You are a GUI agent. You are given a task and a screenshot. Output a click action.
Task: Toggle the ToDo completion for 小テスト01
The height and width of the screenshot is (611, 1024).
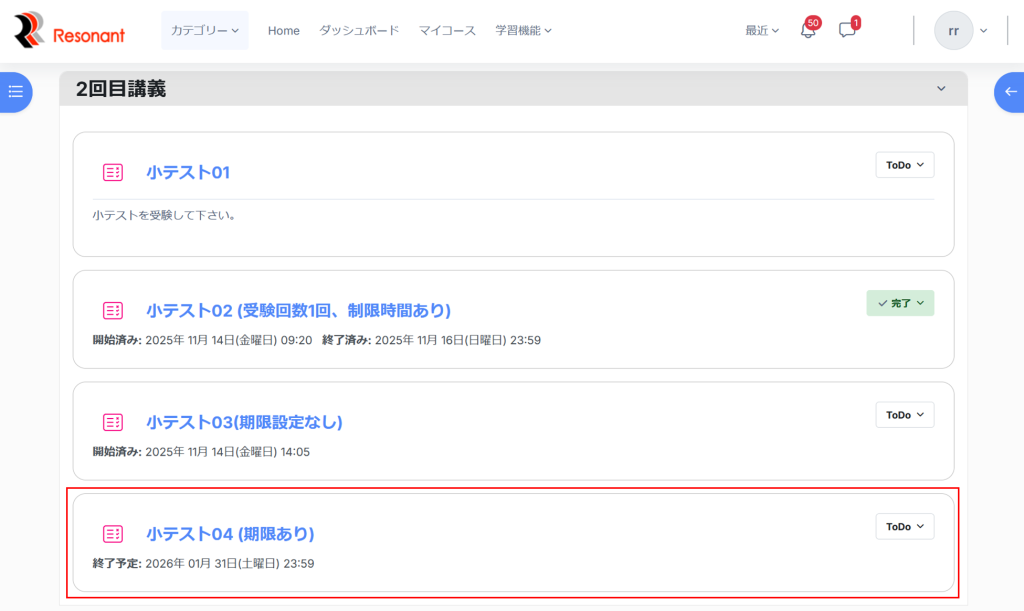[x=904, y=165]
